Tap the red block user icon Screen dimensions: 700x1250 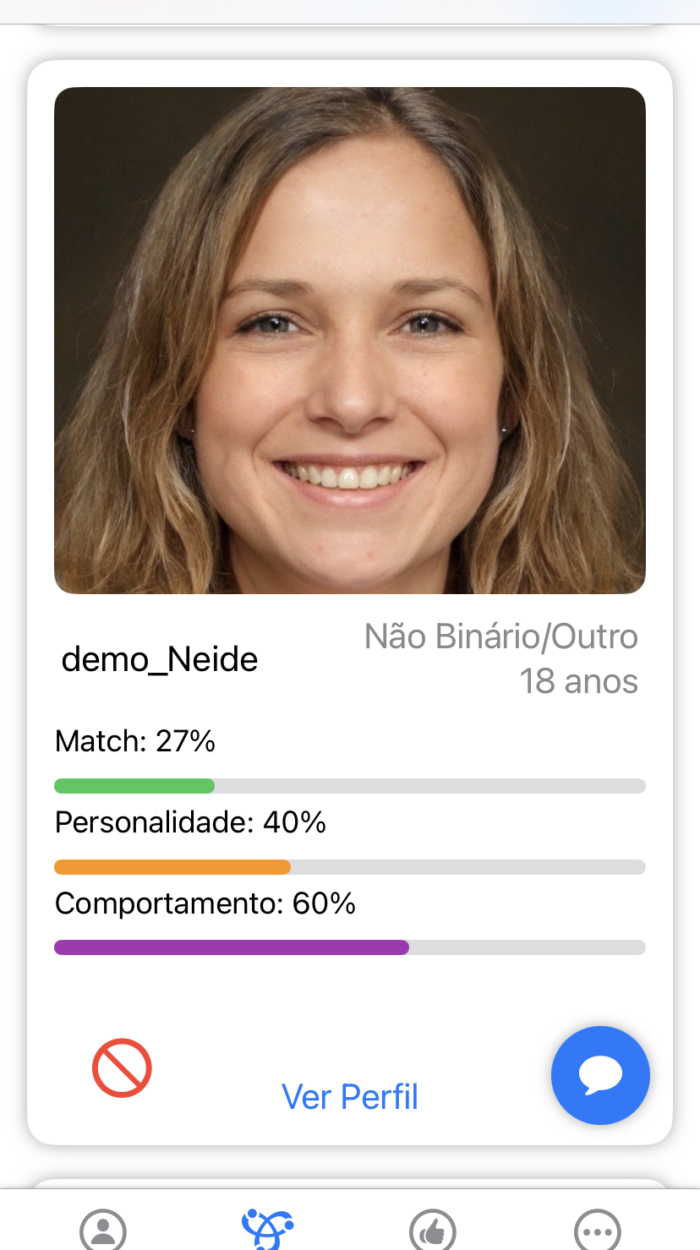[x=122, y=1068]
